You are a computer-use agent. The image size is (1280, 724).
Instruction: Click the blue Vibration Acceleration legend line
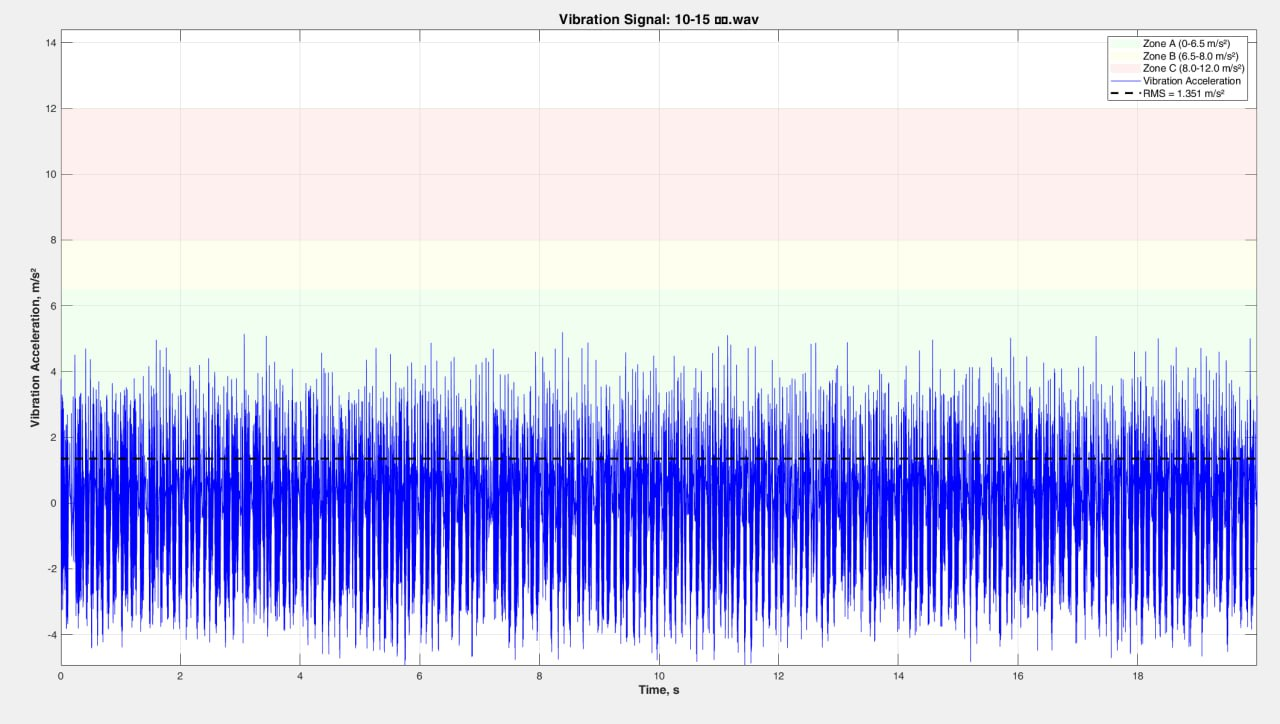[x=1124, y=81]
